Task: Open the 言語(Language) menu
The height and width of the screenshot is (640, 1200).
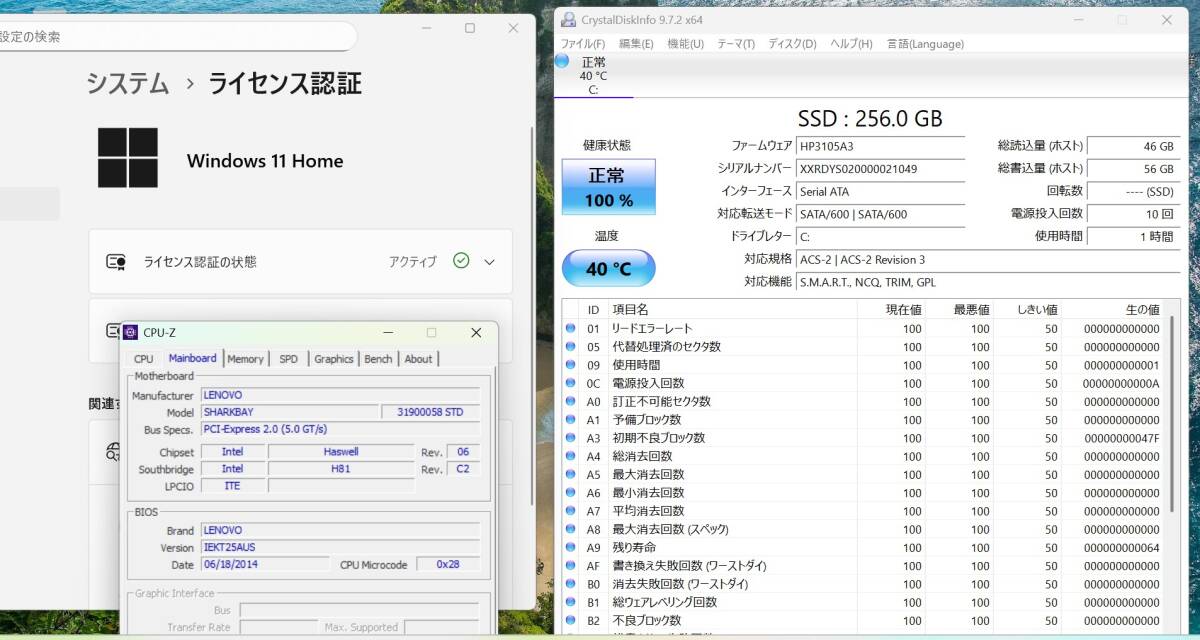Action: (924, 44)
